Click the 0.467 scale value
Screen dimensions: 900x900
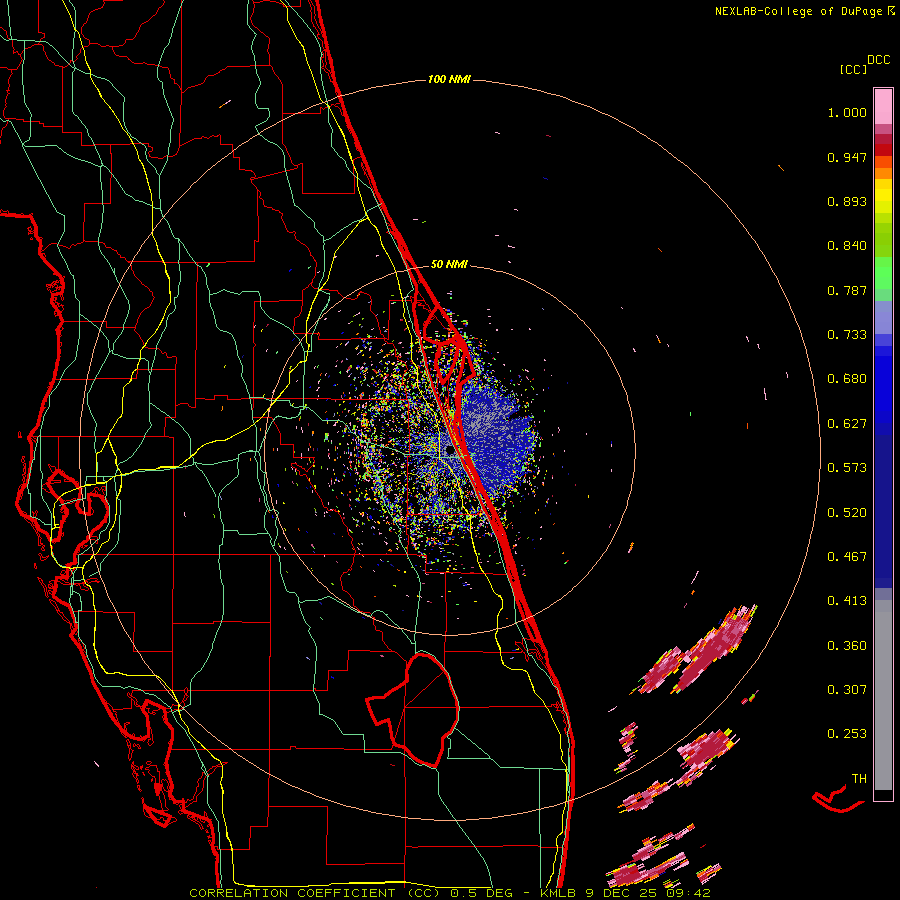point(847,557)
